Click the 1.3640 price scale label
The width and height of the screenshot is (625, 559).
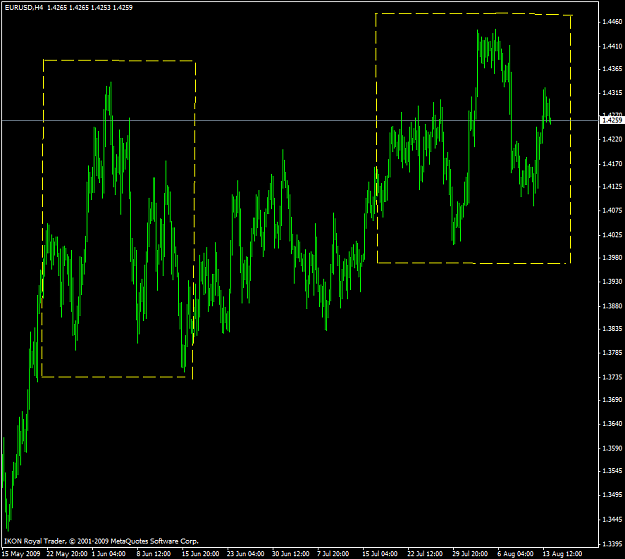pos(612,423)
